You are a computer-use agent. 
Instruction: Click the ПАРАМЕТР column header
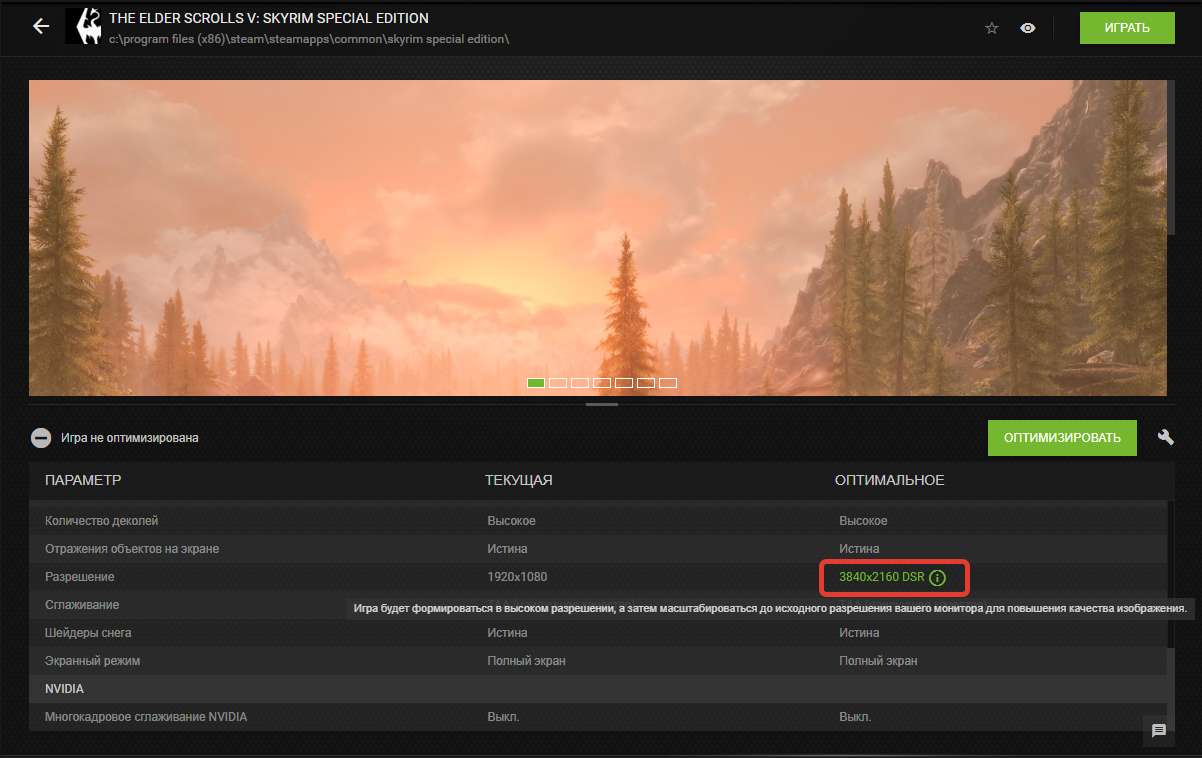pyautogui.click(x=83, y=481)
